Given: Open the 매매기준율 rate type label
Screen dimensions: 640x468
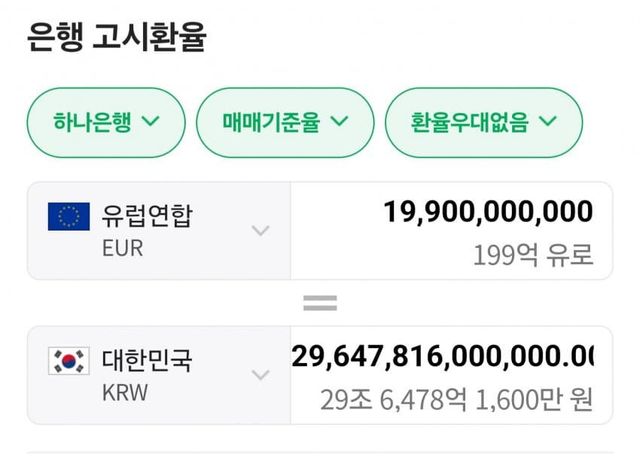Looking at the screenshot, I should tap(271, 122).
